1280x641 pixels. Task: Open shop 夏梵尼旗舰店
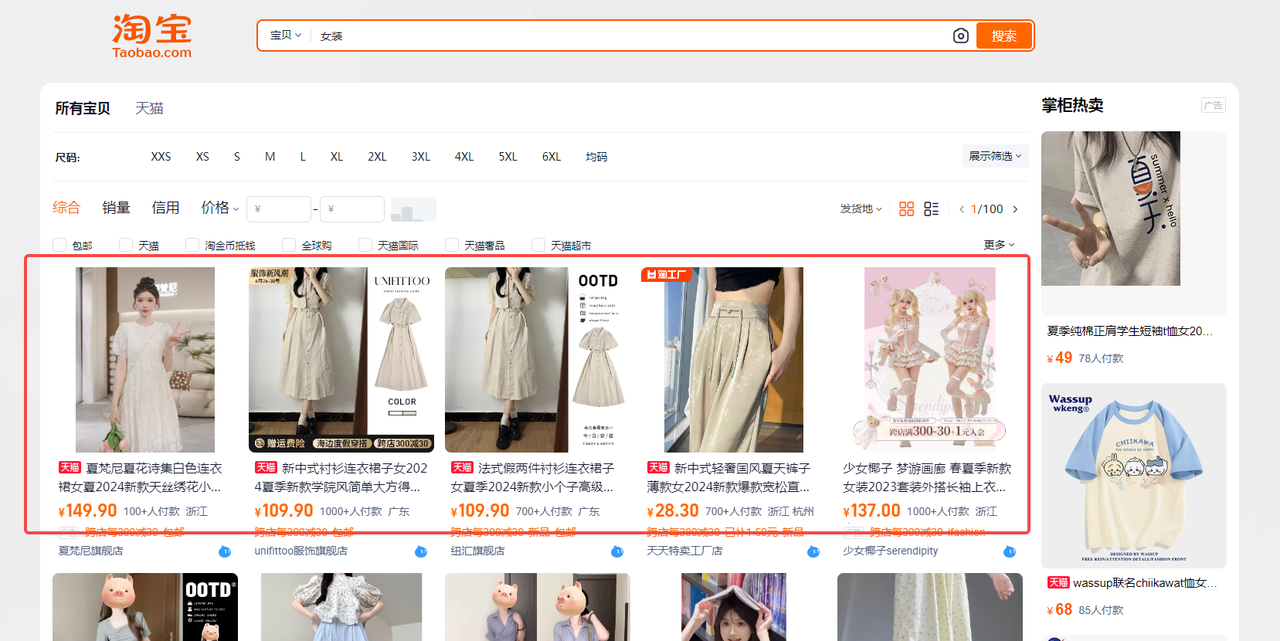click(91, 551)
